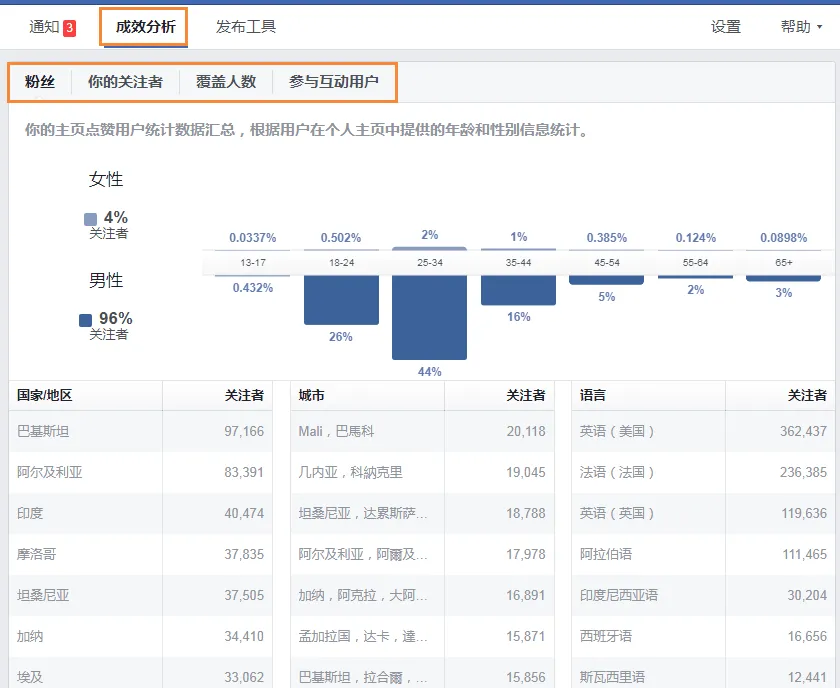This screenshot has width=840, height=688.
Task: Click the light blue 女性 legend swatch
Action: [x=91, y=219]
